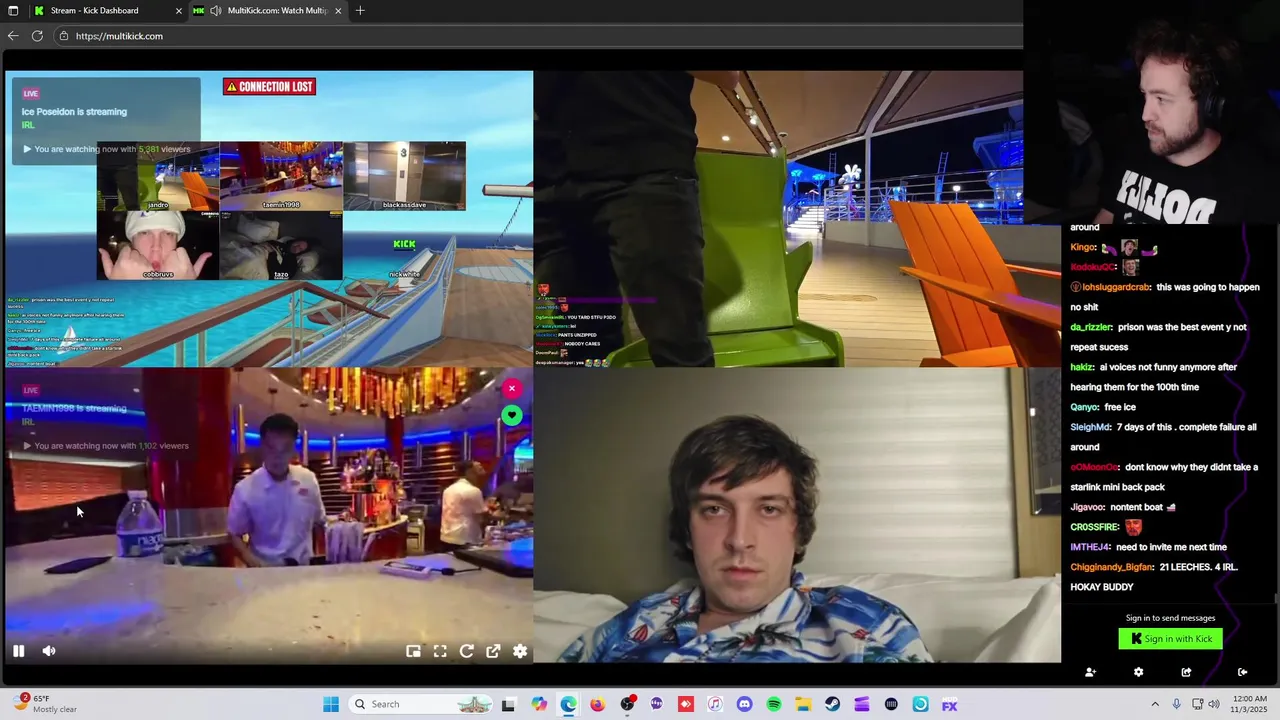The width and height of the screenshot is (1280, 720).
Task: Mute the TAEMIN1998 stream volume
Action: tap(49, 651)
